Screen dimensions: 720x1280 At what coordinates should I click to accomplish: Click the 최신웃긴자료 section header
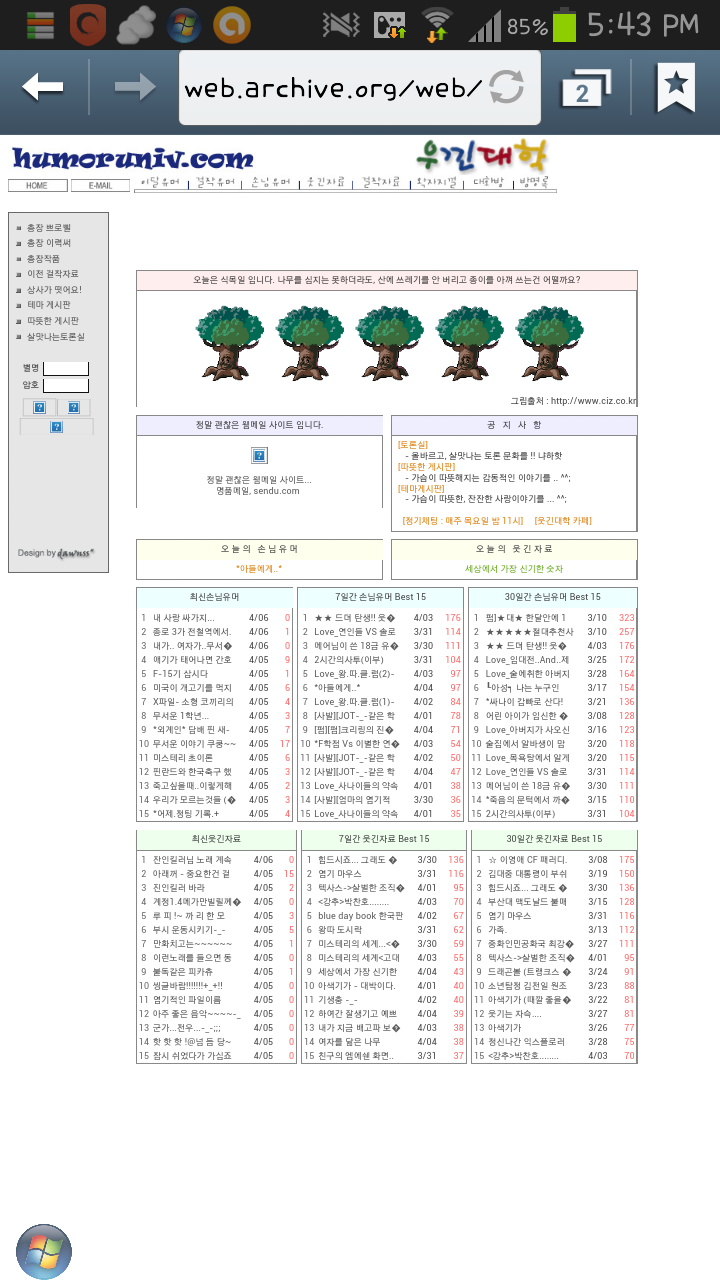[x=215, y=839]
